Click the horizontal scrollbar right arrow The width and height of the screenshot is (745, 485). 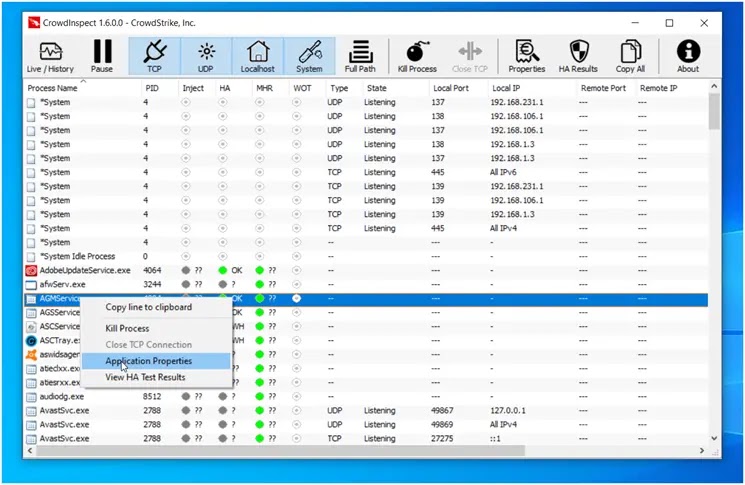click(702, 450)
